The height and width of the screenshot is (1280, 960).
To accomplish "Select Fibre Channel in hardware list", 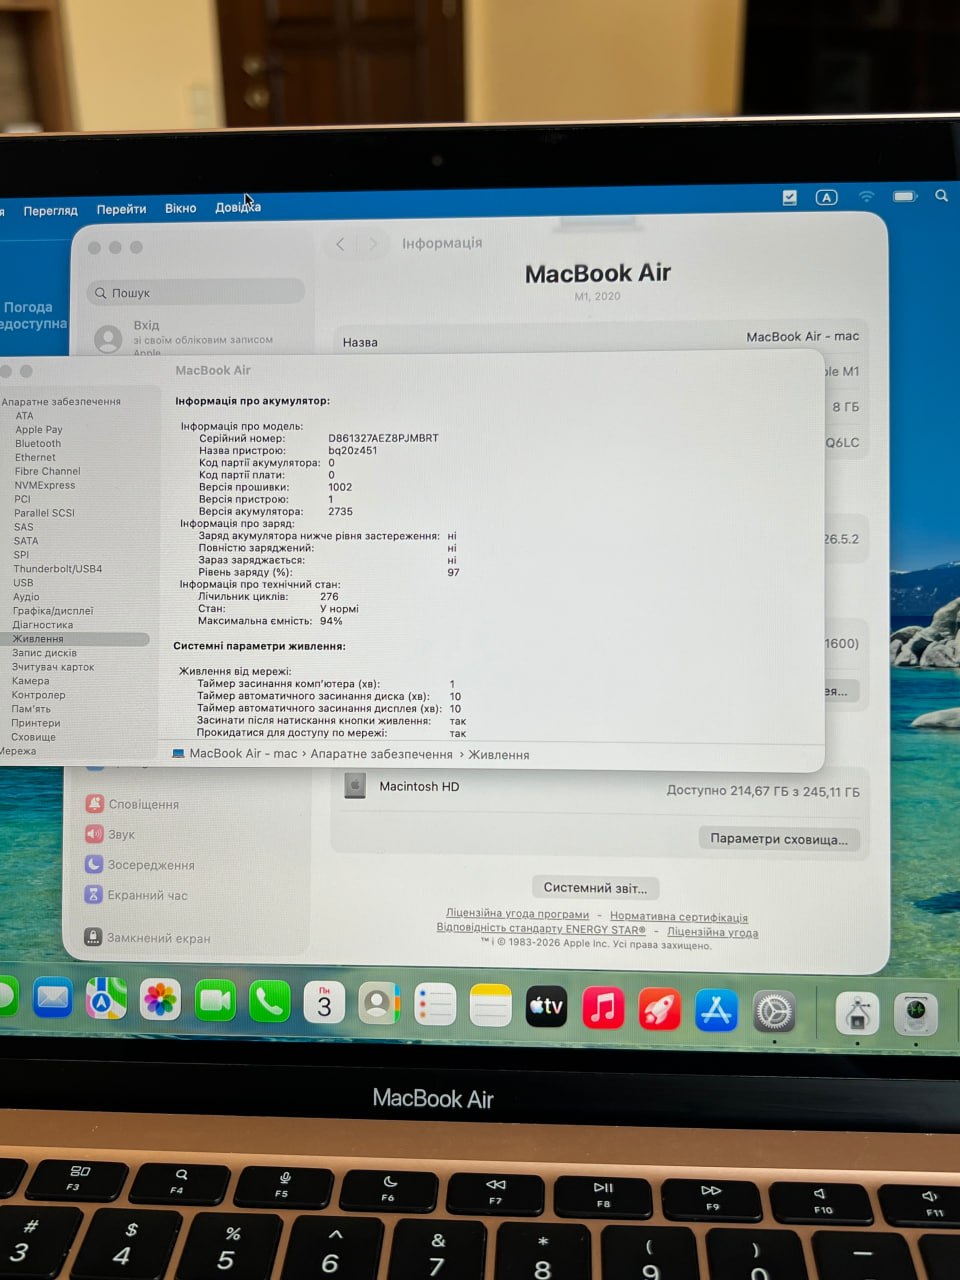I will coord(47,471).
